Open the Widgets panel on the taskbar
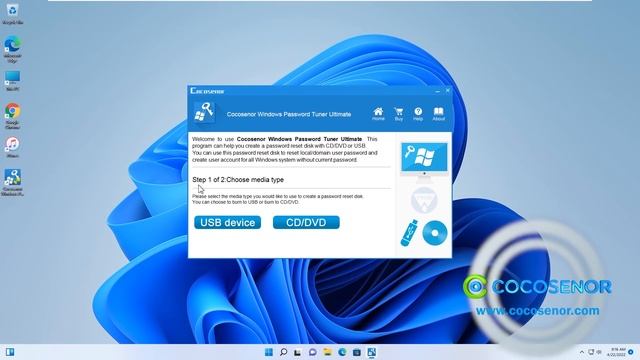 pyautogui.click(x=10, y=352)
